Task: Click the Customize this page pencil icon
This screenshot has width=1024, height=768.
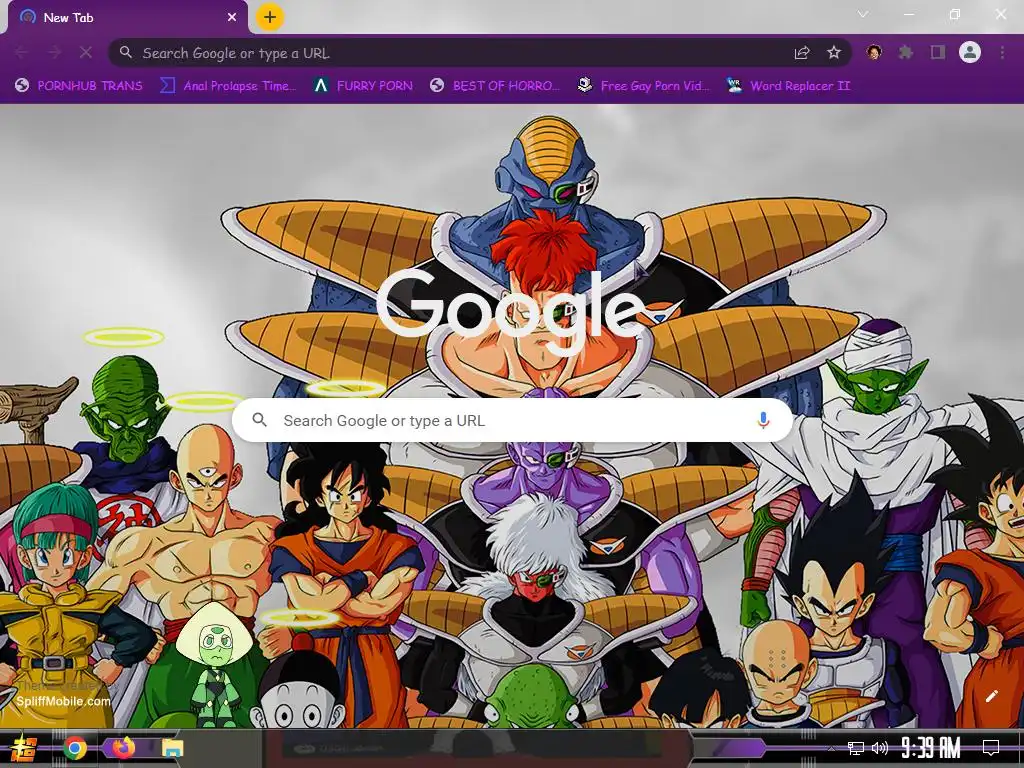Action: (x=991, y=696)
